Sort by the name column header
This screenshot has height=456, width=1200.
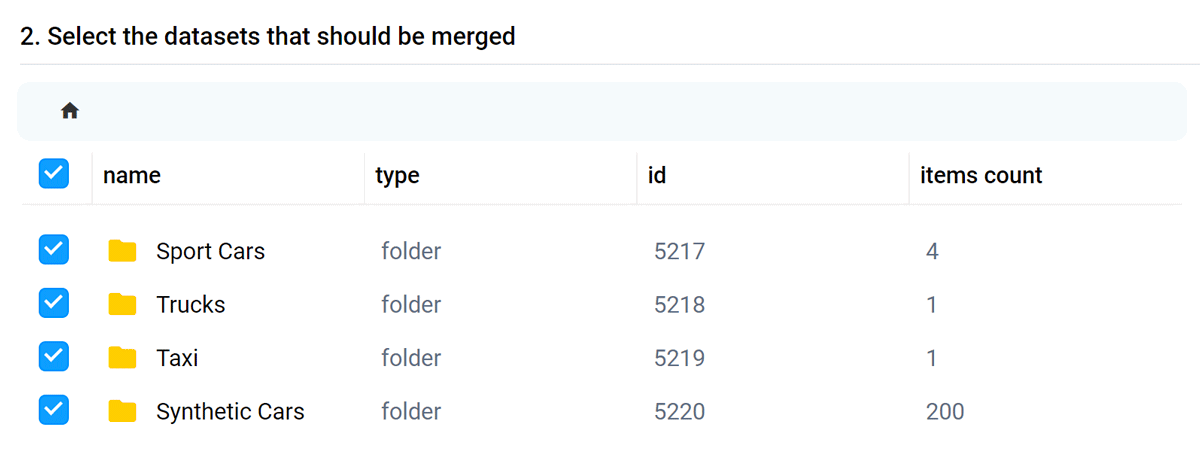pos(132,176)
